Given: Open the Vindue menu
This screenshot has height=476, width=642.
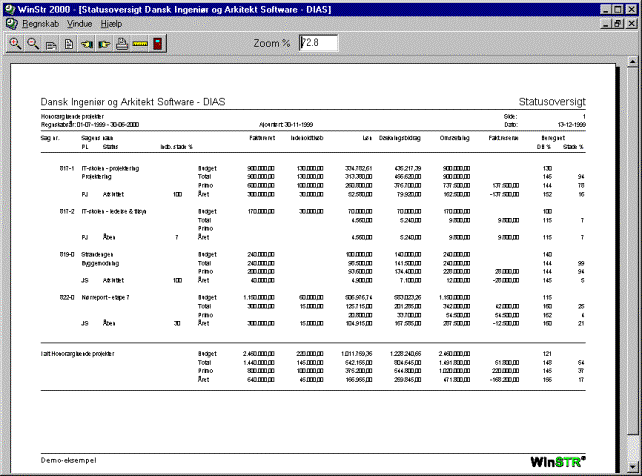Looking at the screenshot, I should pyautogui.click(x=79, y=24).
